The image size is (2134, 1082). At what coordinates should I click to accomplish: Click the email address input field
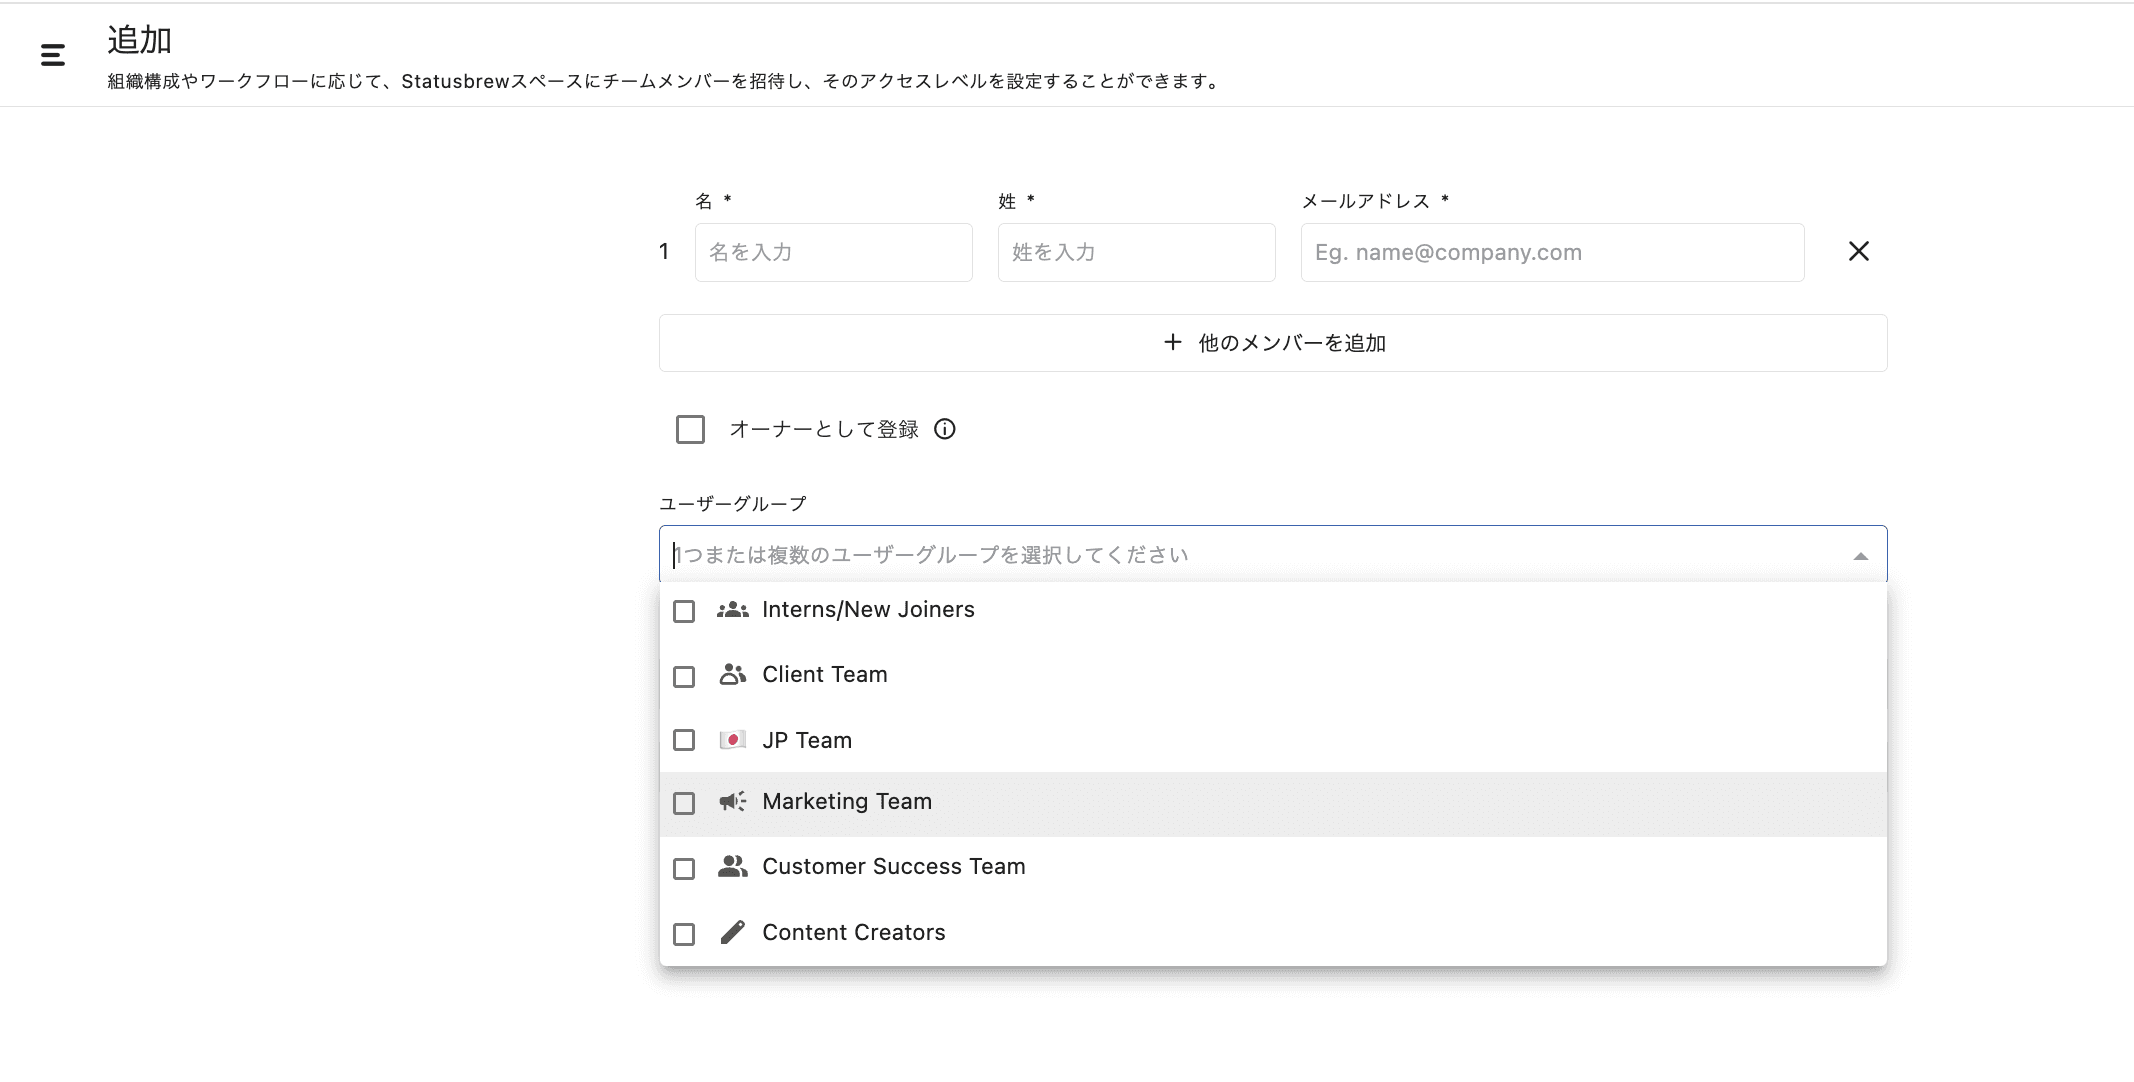pos(1552,252)
